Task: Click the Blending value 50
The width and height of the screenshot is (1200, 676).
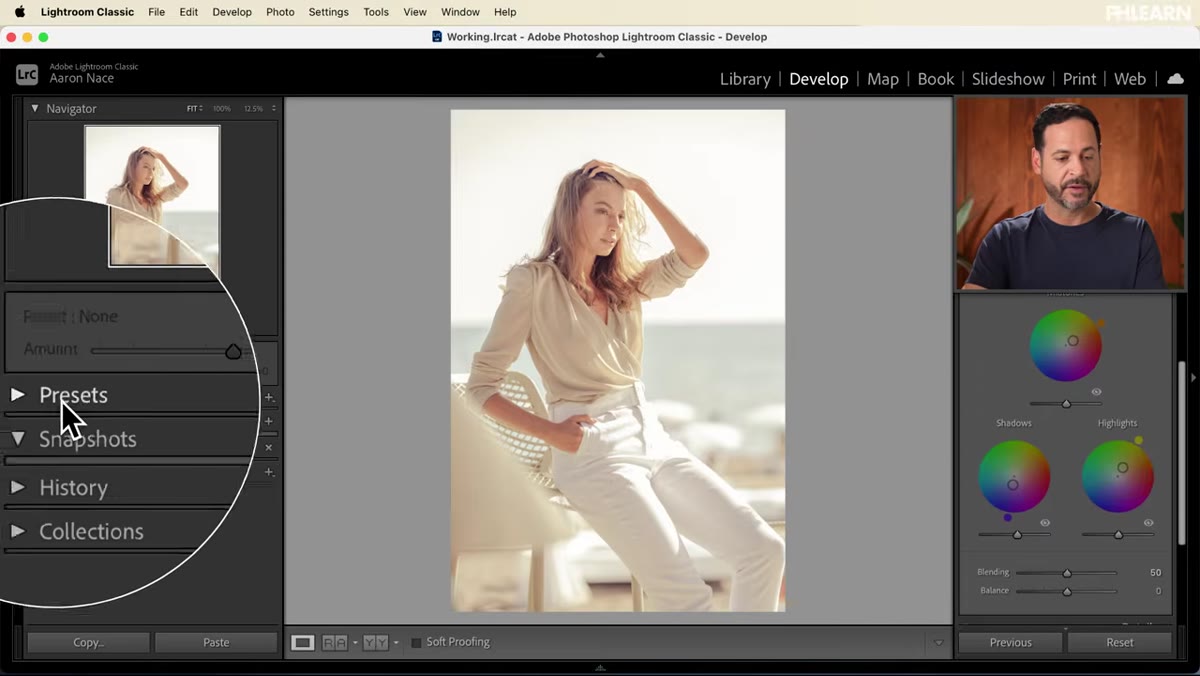Action: click(x=1155, y=573)
